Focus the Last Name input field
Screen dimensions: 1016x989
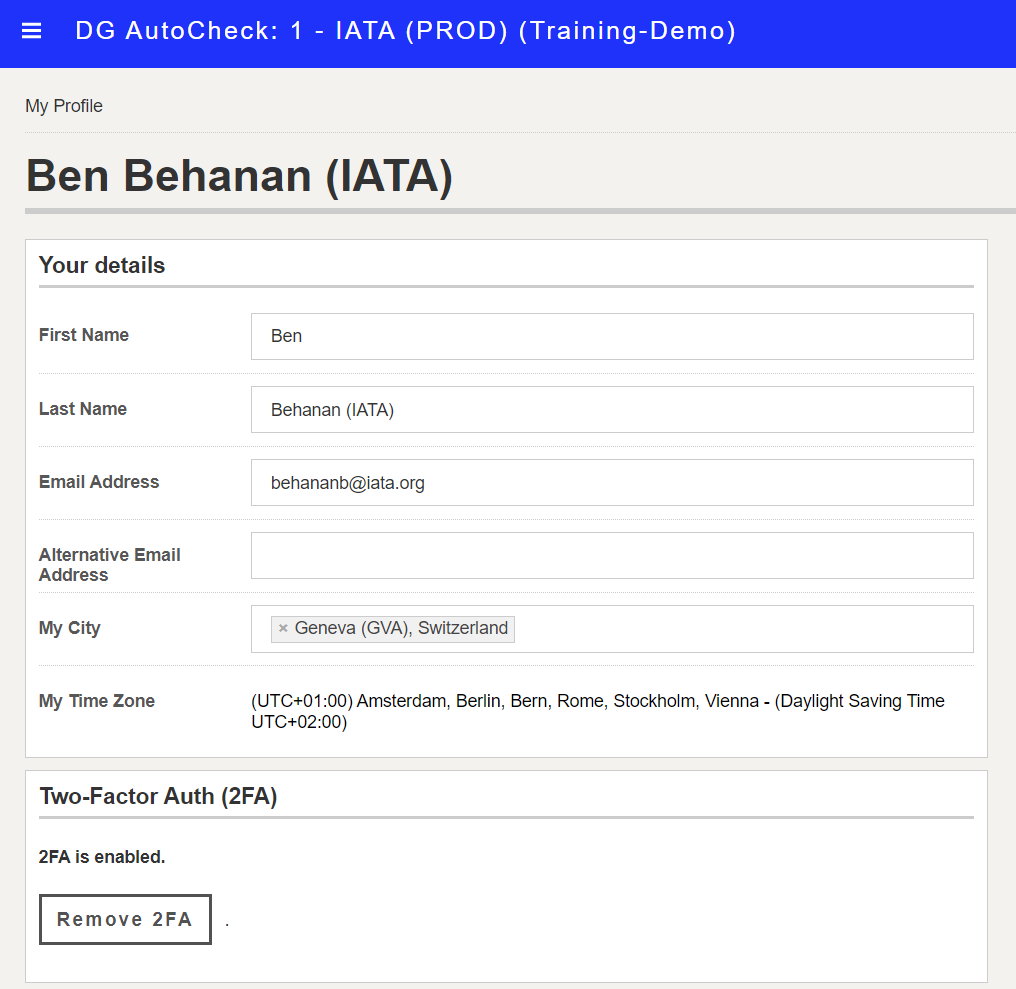[612, 410]
